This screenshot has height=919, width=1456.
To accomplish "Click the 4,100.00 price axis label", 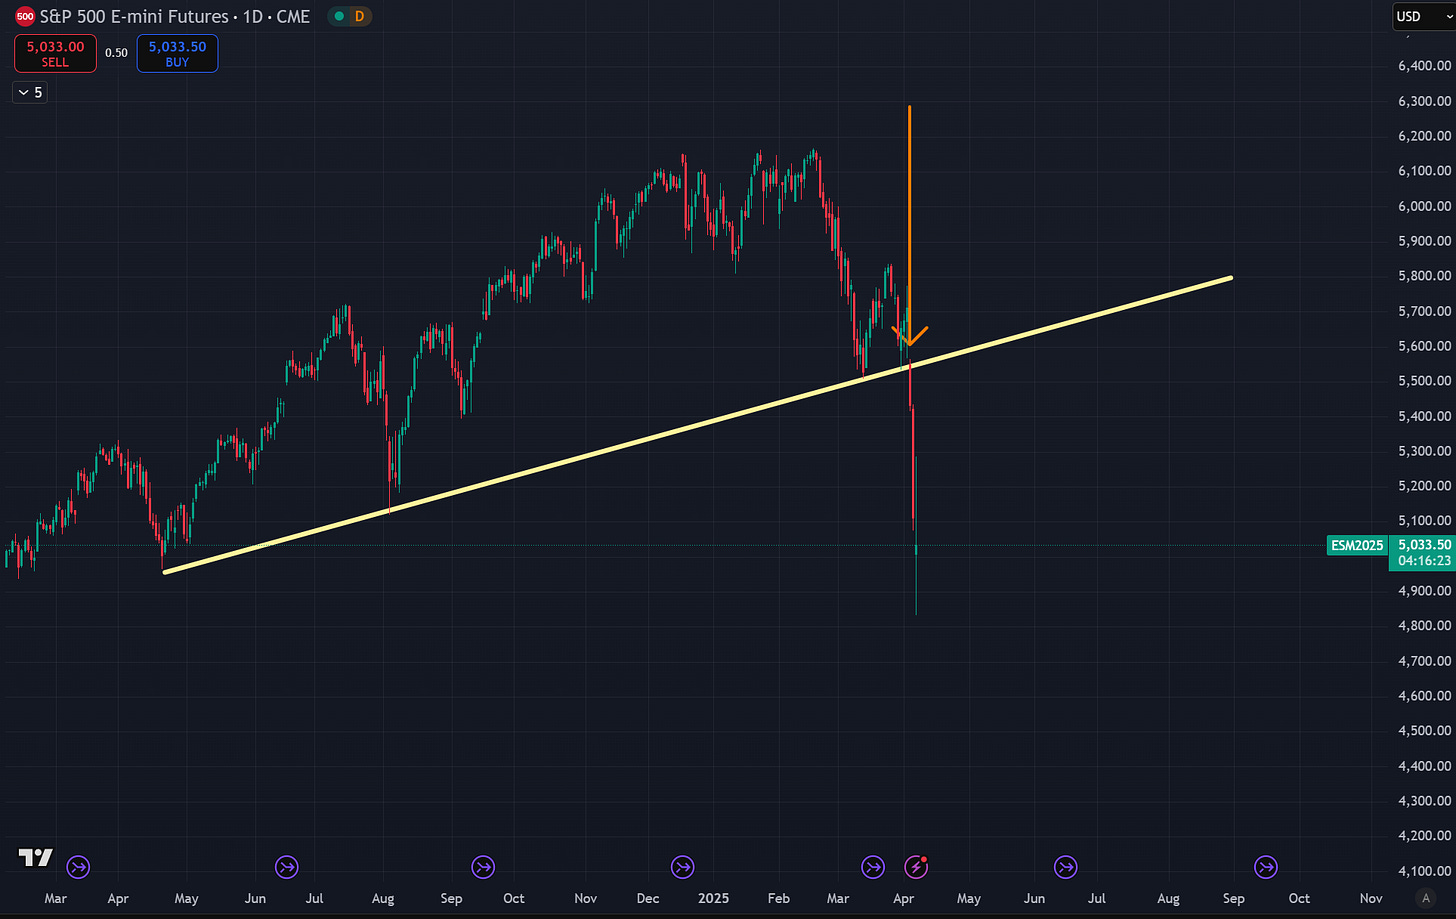I will tap(1424, 871).
